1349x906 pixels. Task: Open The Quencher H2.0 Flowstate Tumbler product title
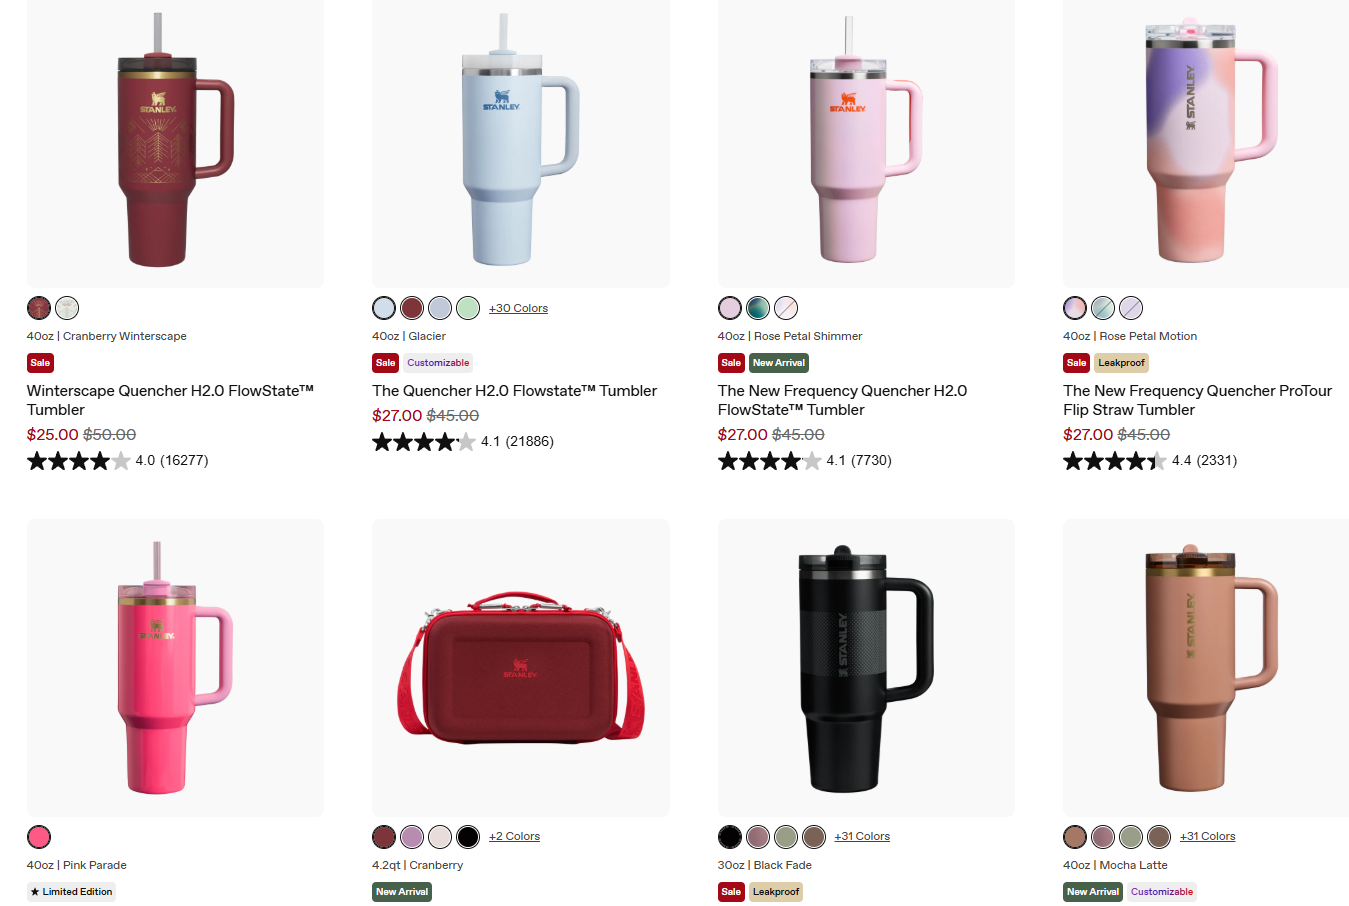coord(514,391)
